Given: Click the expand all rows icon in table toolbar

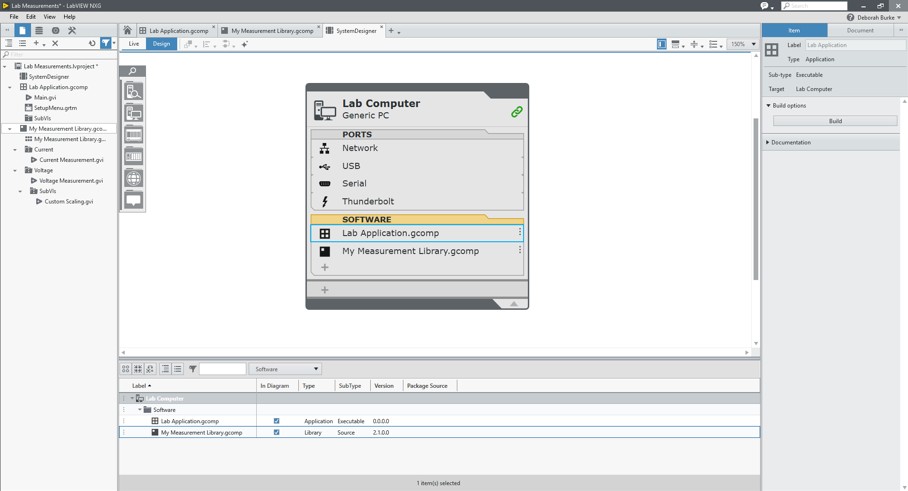Looking at the screenshot, I should coord(166,369).
